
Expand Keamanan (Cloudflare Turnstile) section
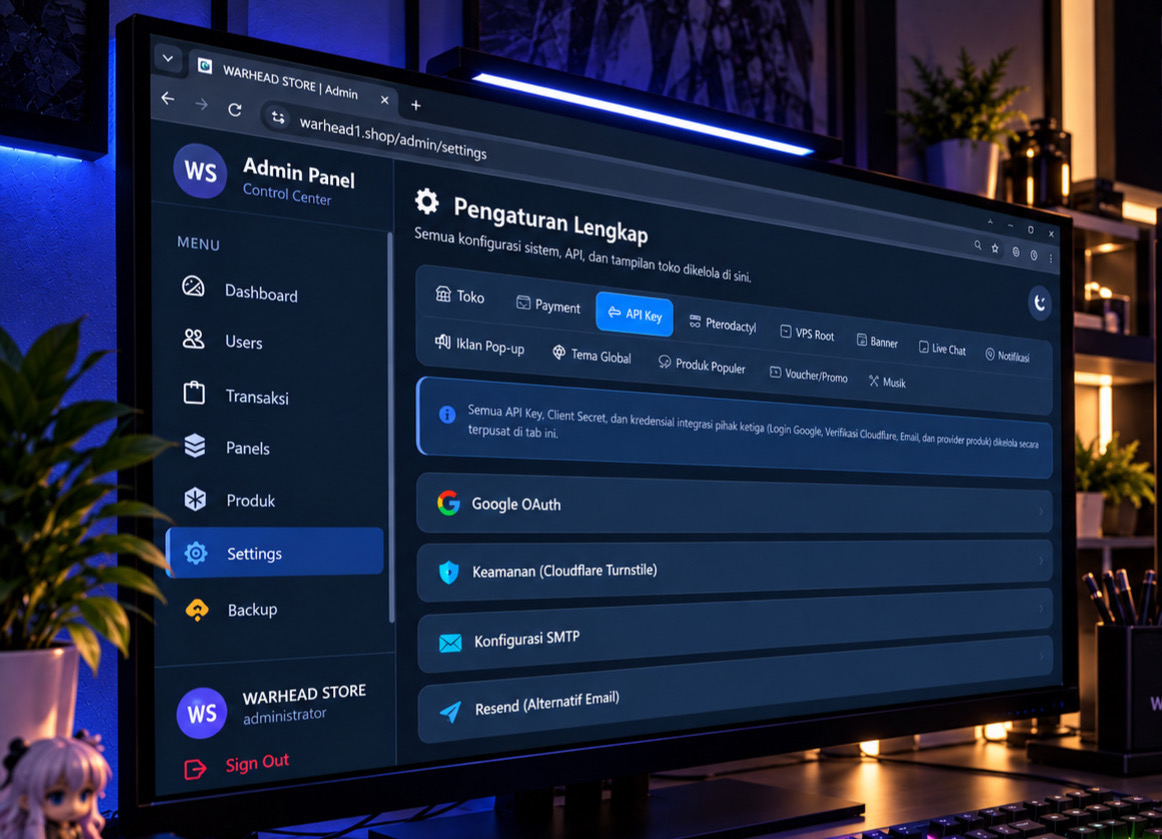734,571
